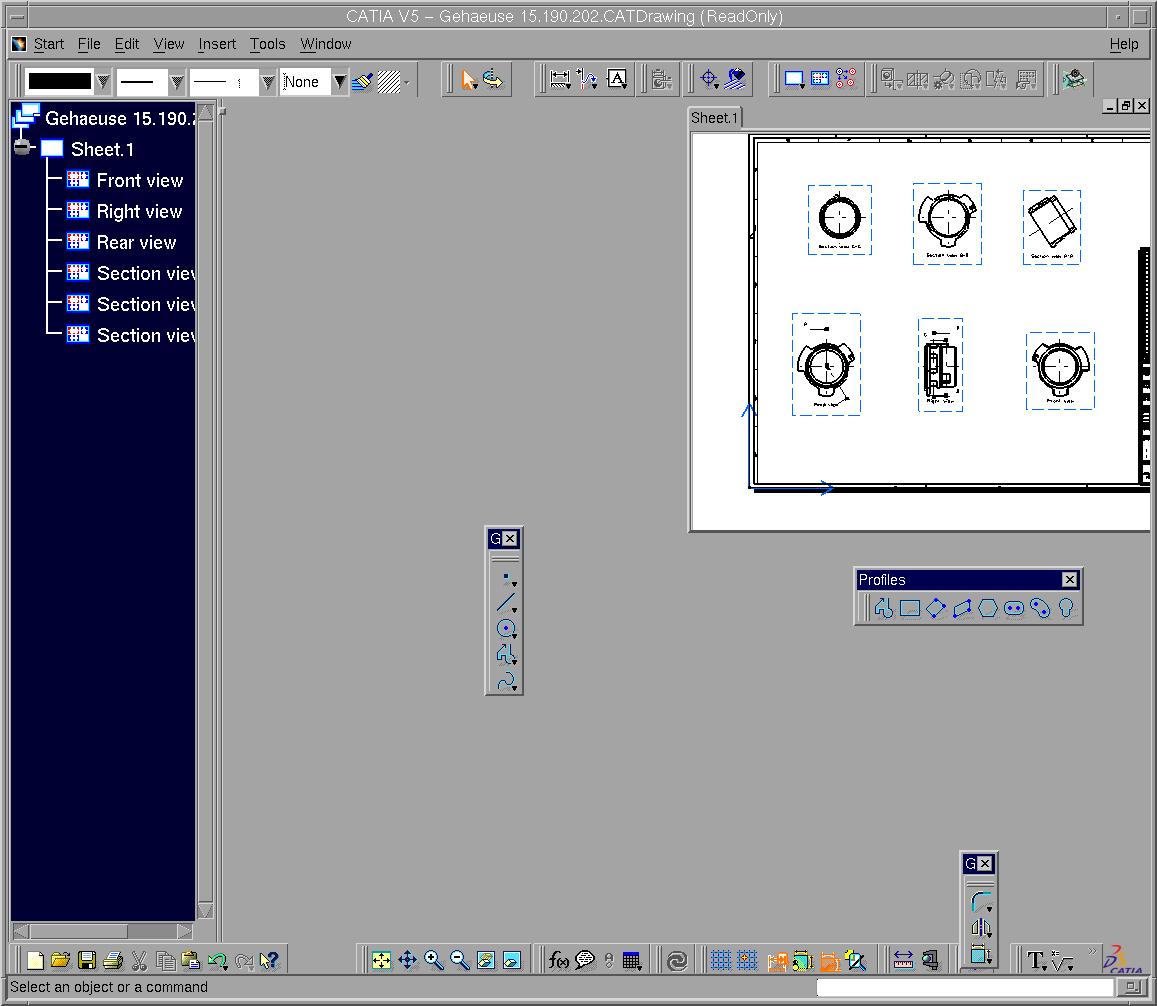This screenshot has width=1157, height=1006.
Task: Select the Line tool in floating geometry toolbar
Action: pos(506,603)
